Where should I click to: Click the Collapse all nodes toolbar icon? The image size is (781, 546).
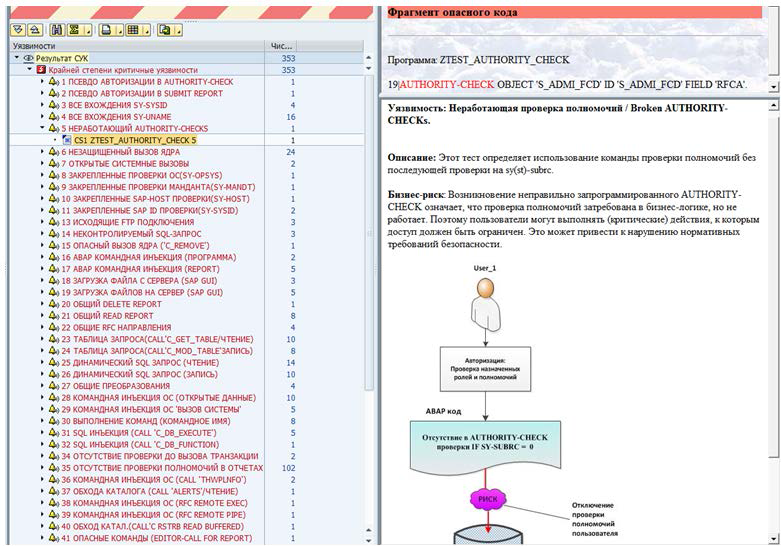coord(34,30)
